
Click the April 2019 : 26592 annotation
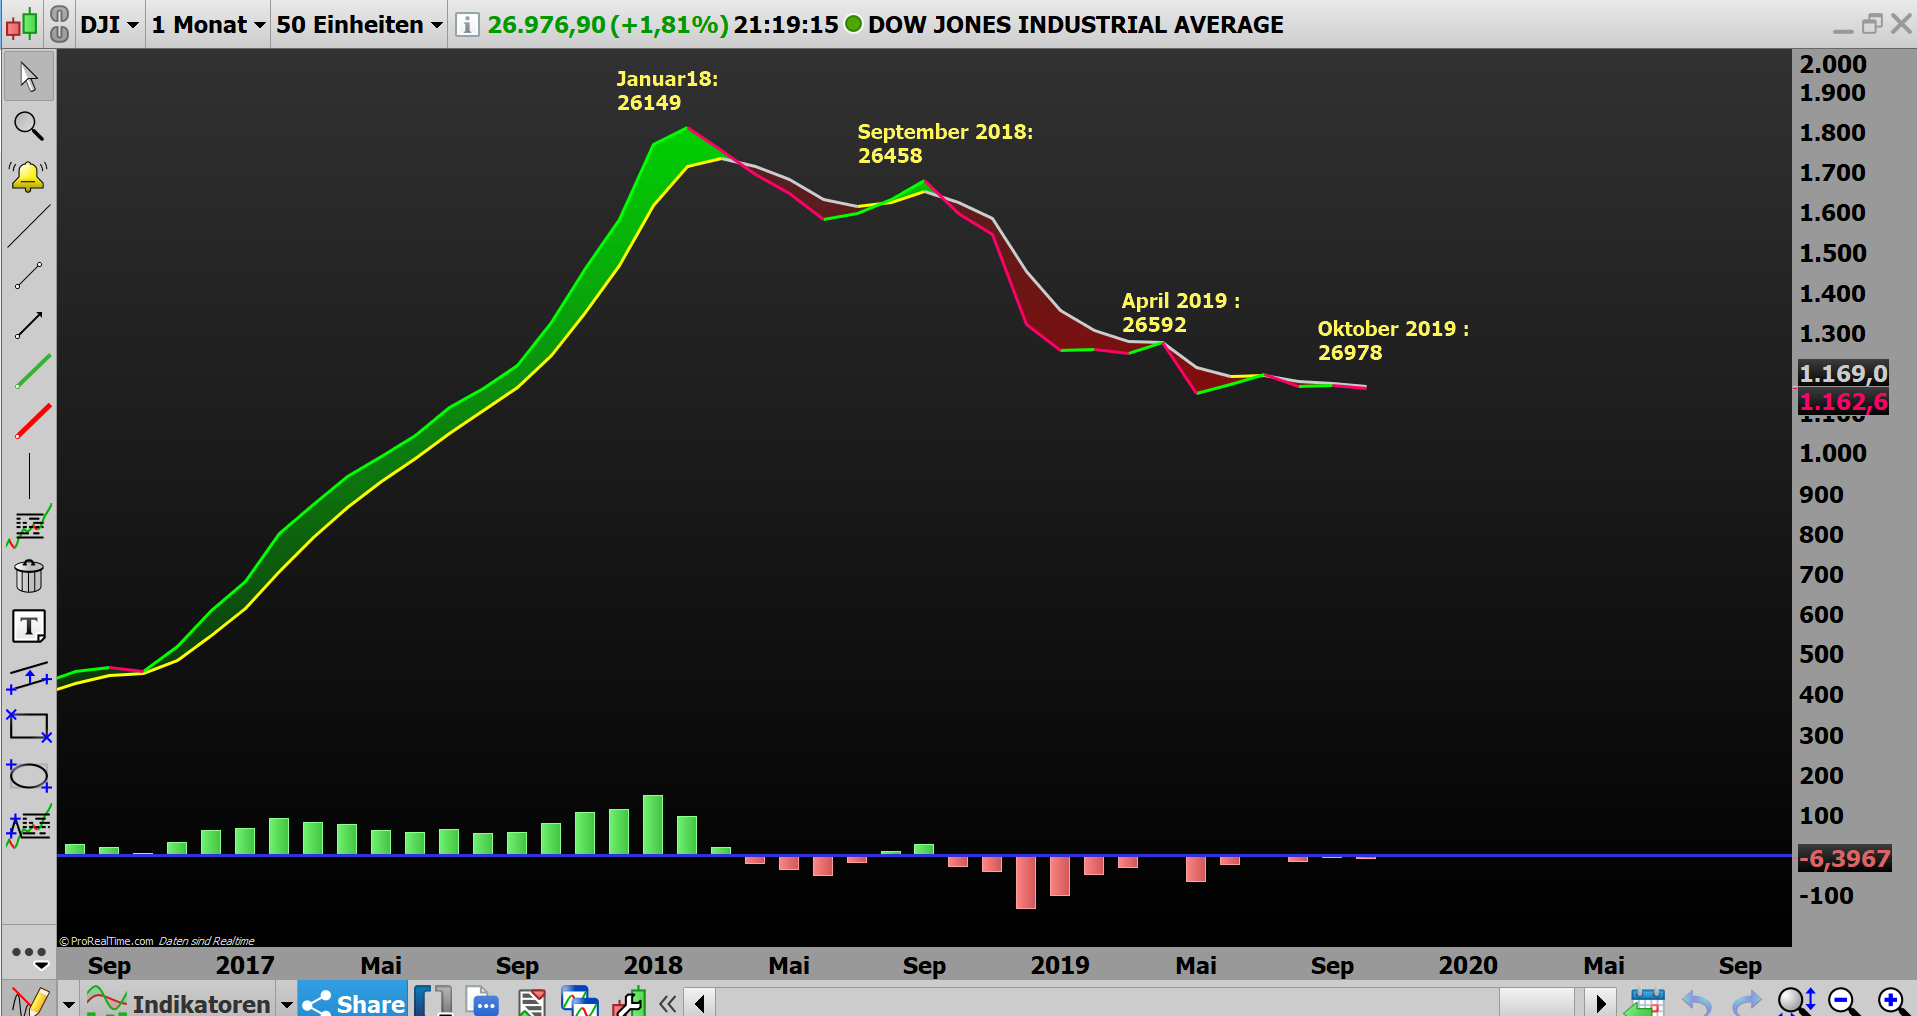click(1181, 312)
